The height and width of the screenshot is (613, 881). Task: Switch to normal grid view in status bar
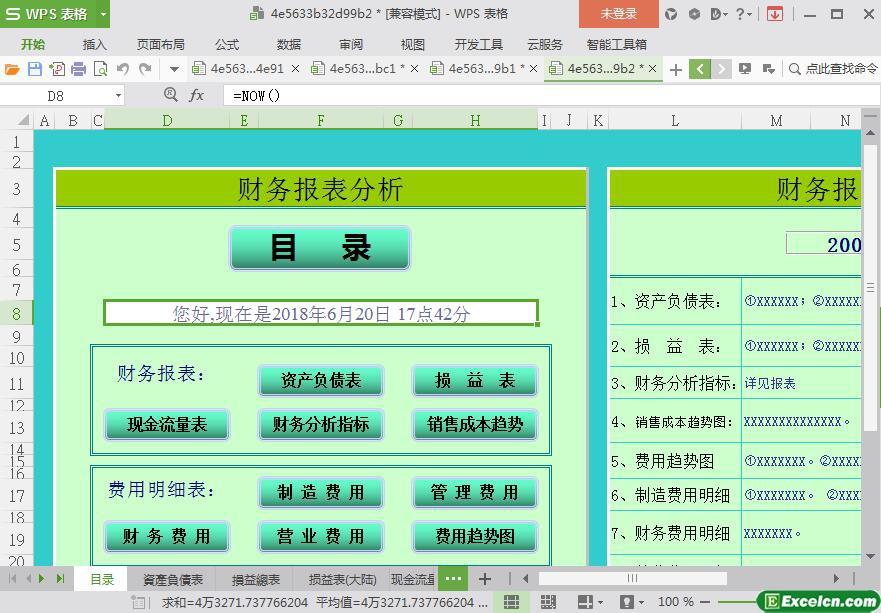coord(511,602)
